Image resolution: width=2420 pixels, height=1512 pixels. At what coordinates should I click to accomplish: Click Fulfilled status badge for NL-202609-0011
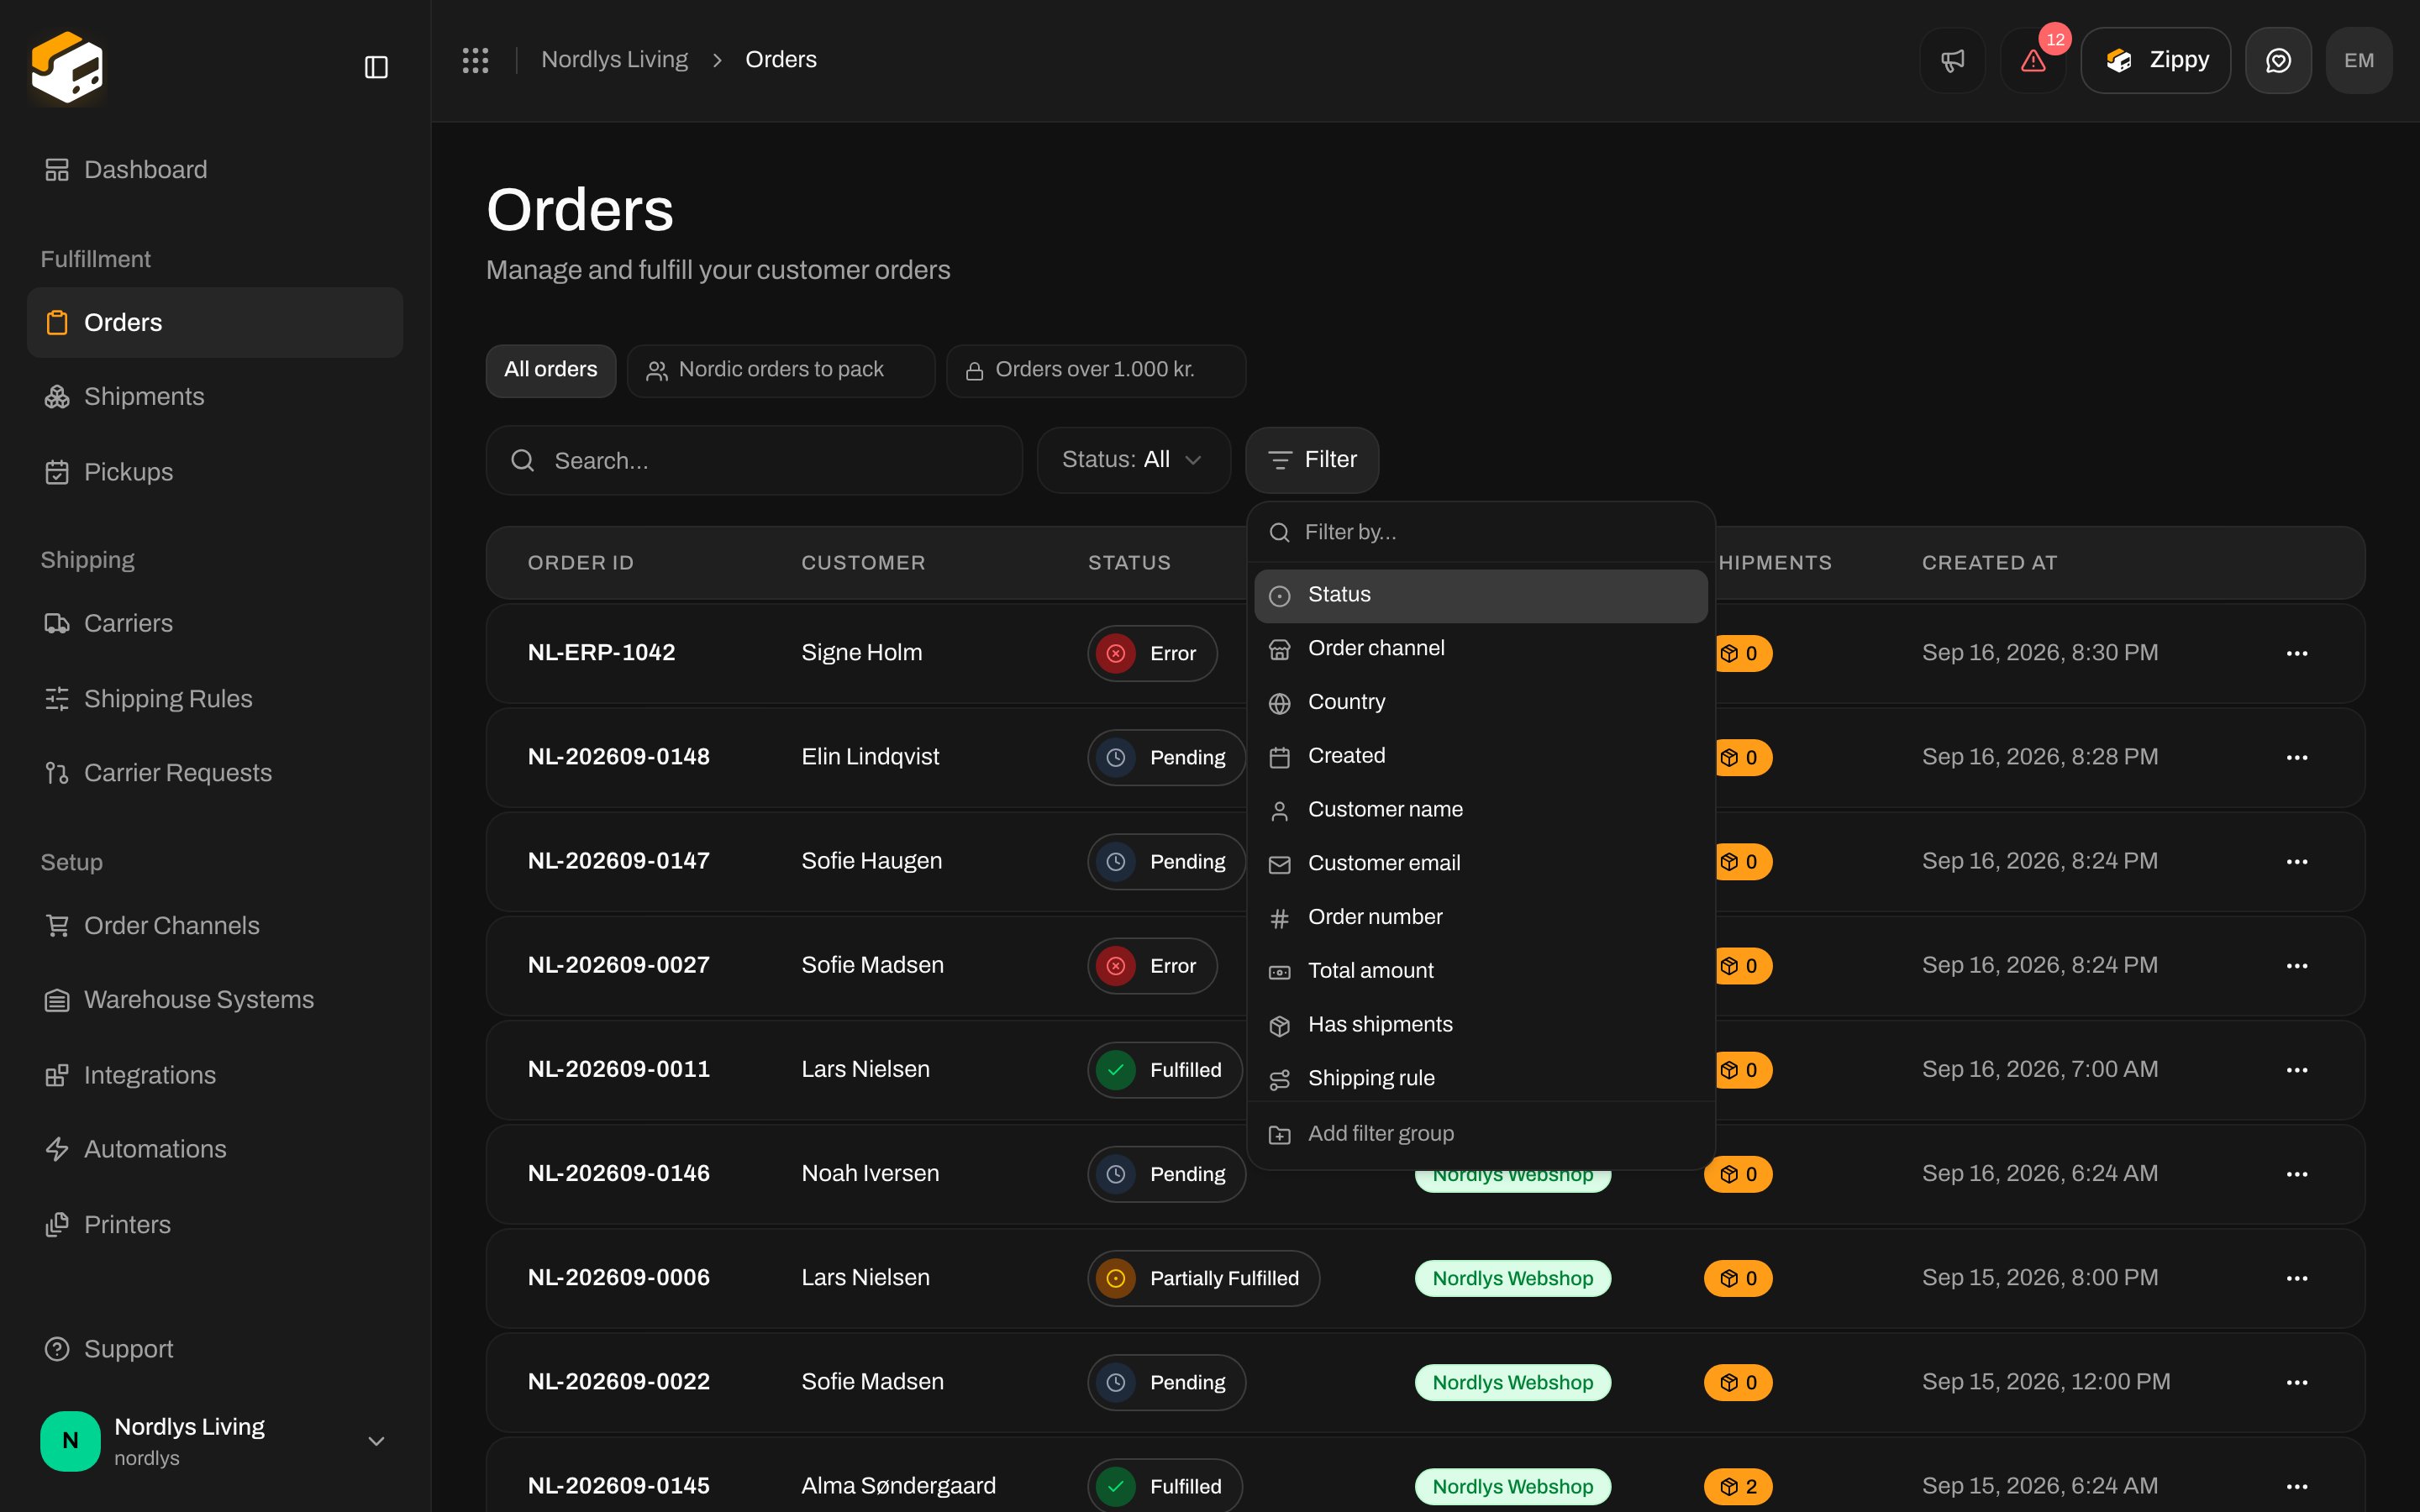1165,1069
